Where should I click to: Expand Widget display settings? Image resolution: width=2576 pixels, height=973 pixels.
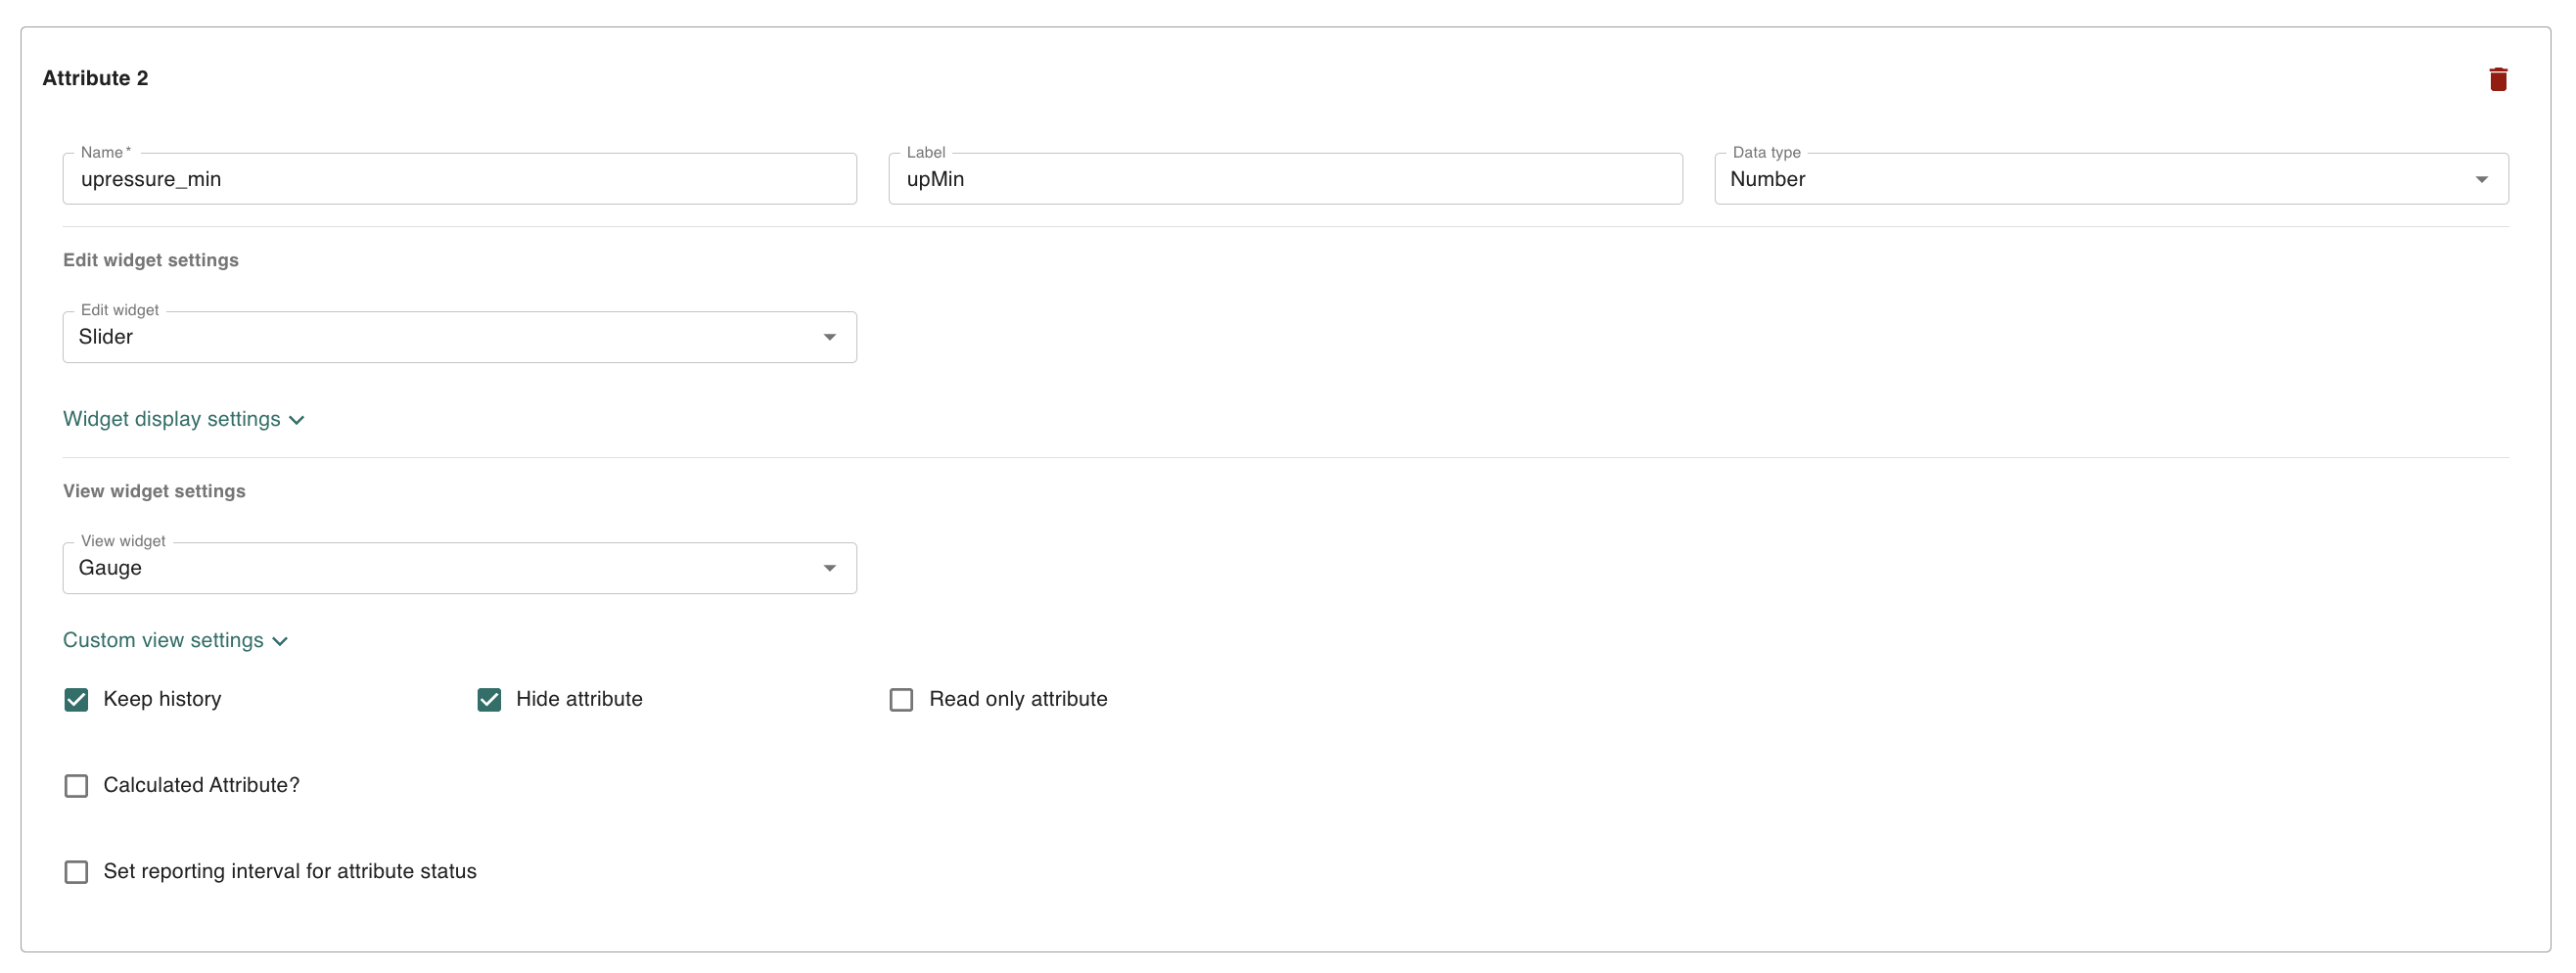[x=172, y=420]
